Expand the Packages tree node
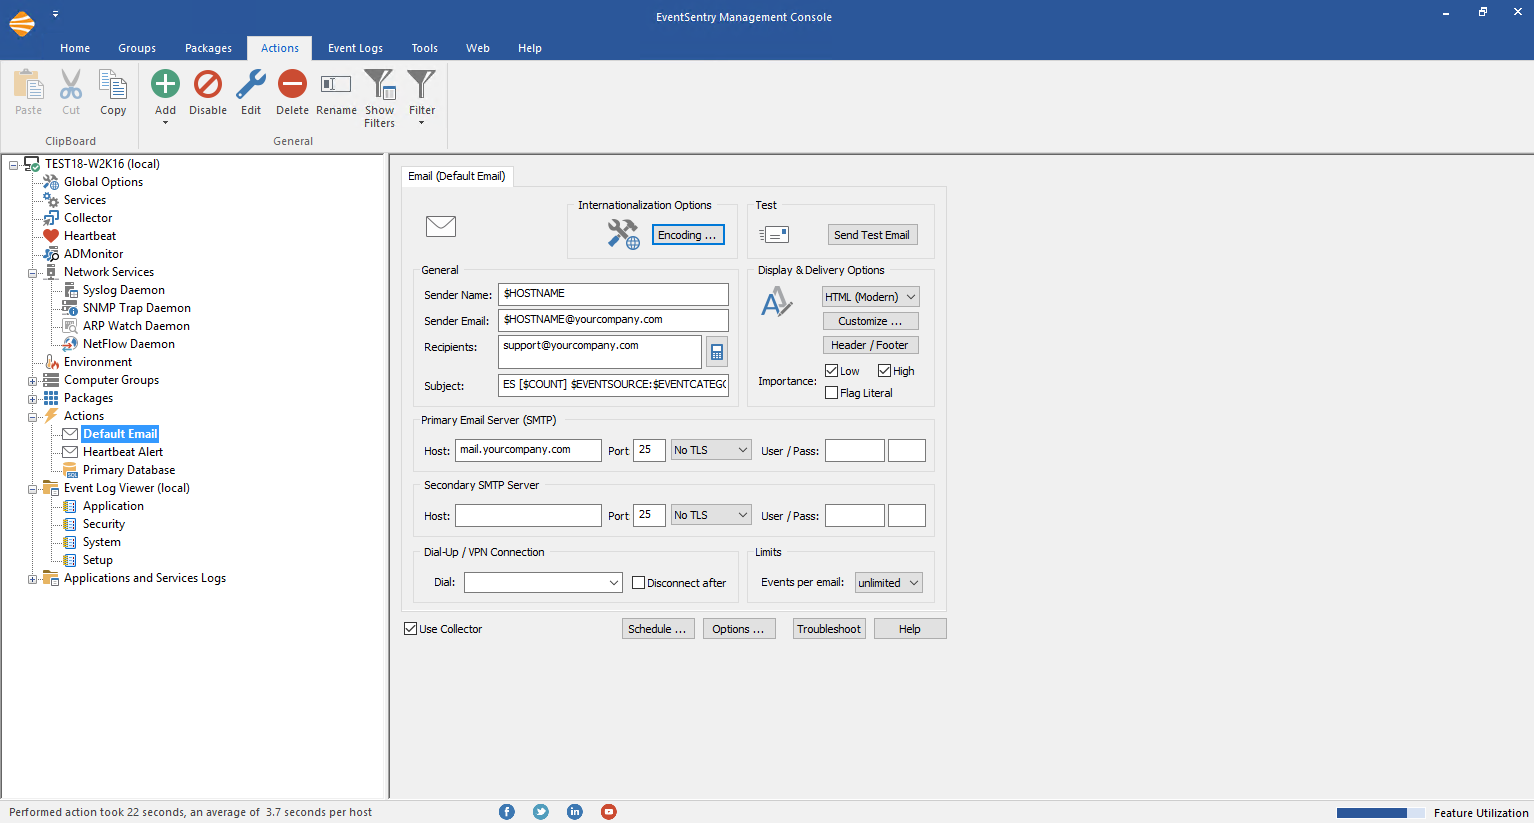 [33, 399]
